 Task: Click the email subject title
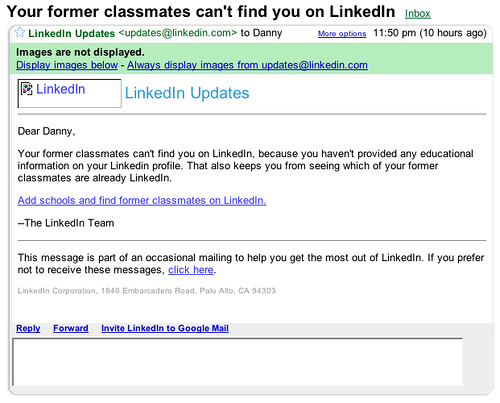click(201, 12)
